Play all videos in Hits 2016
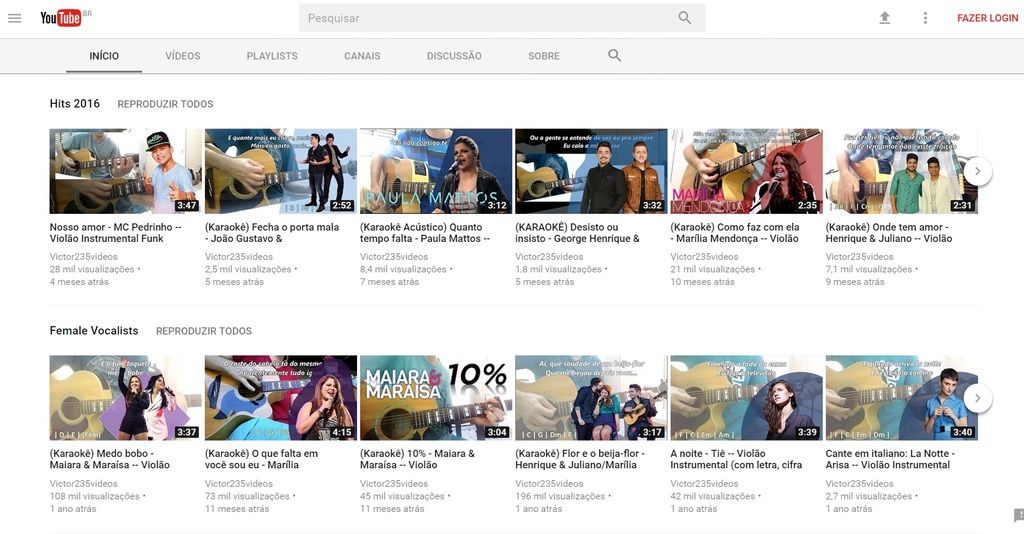 pos(165,104)
